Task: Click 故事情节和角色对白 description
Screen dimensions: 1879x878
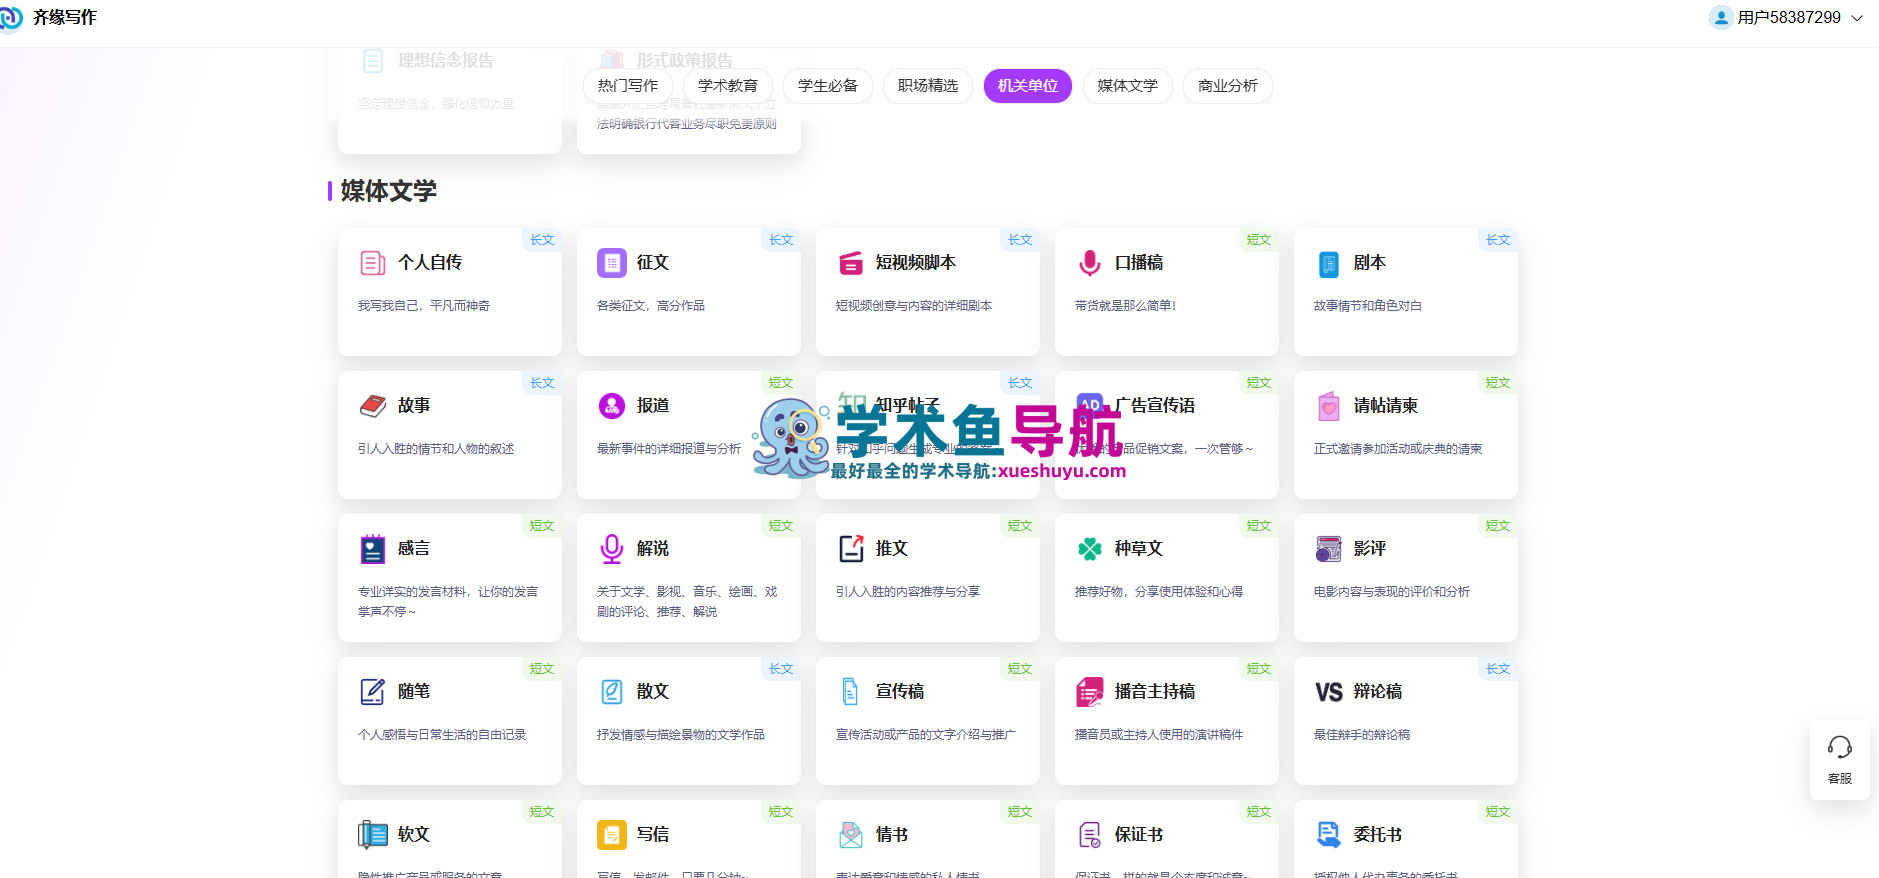Action: 1368,306
